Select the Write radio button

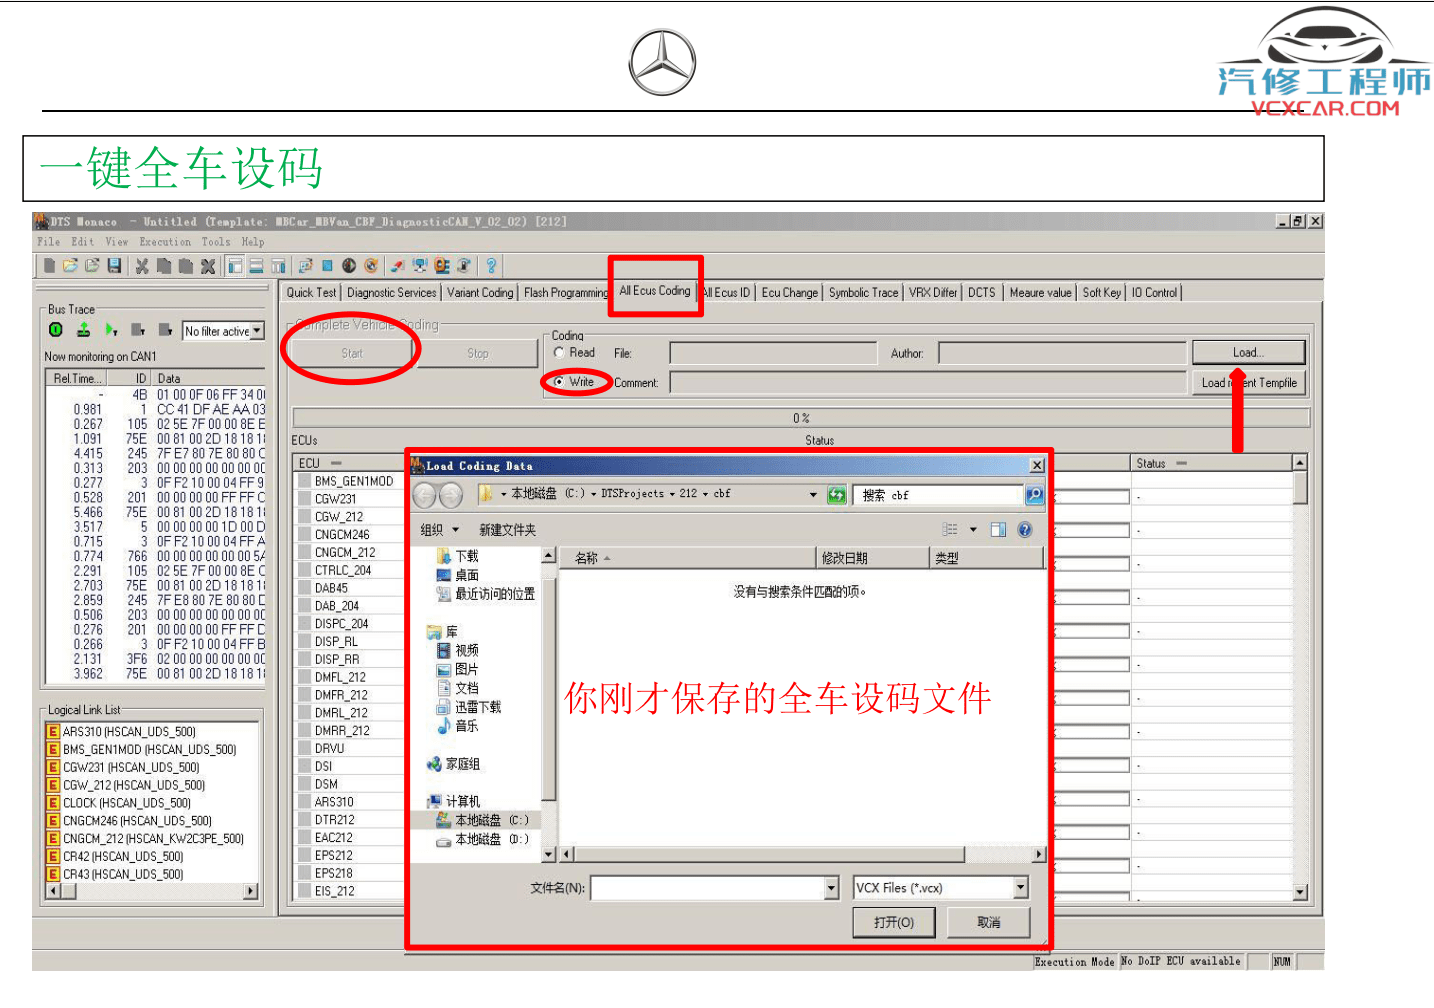[x=558, y=382]
